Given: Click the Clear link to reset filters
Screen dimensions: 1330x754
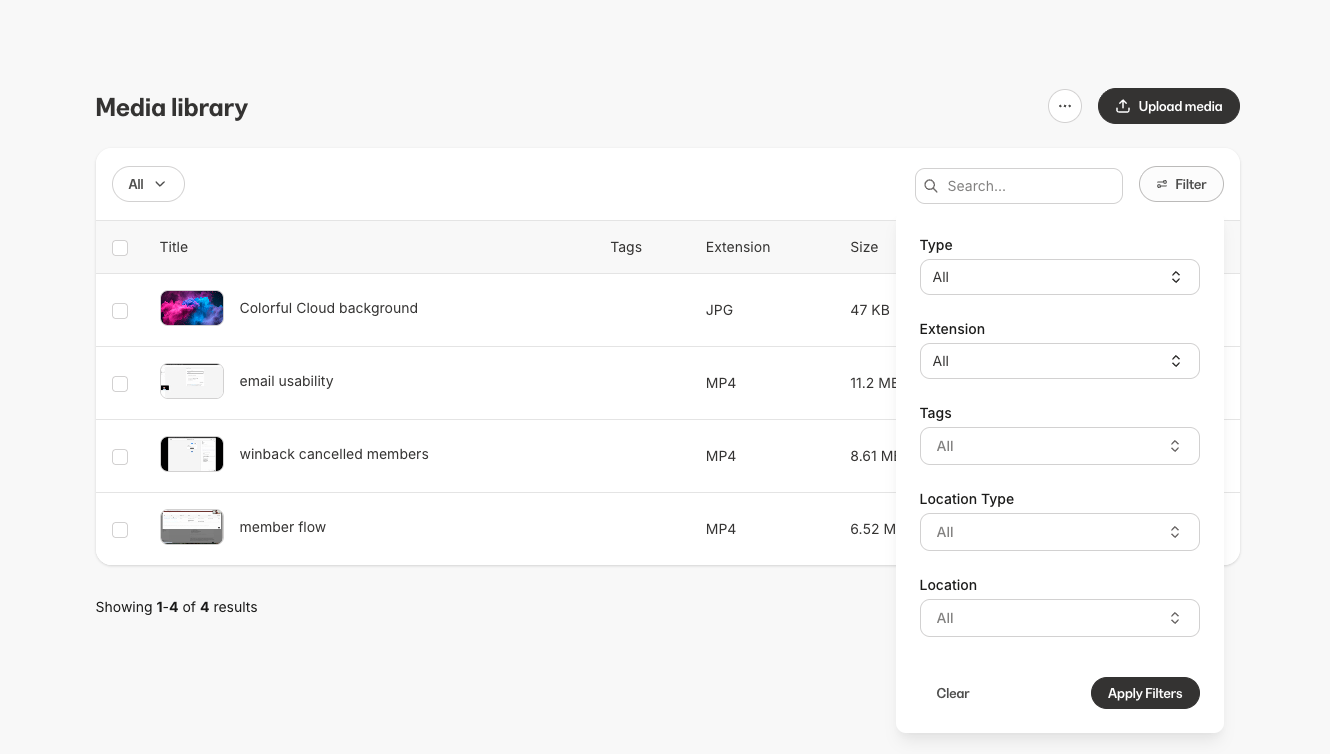Looking at the screenshot, I should pyautogui.click(x=952, y=693).
